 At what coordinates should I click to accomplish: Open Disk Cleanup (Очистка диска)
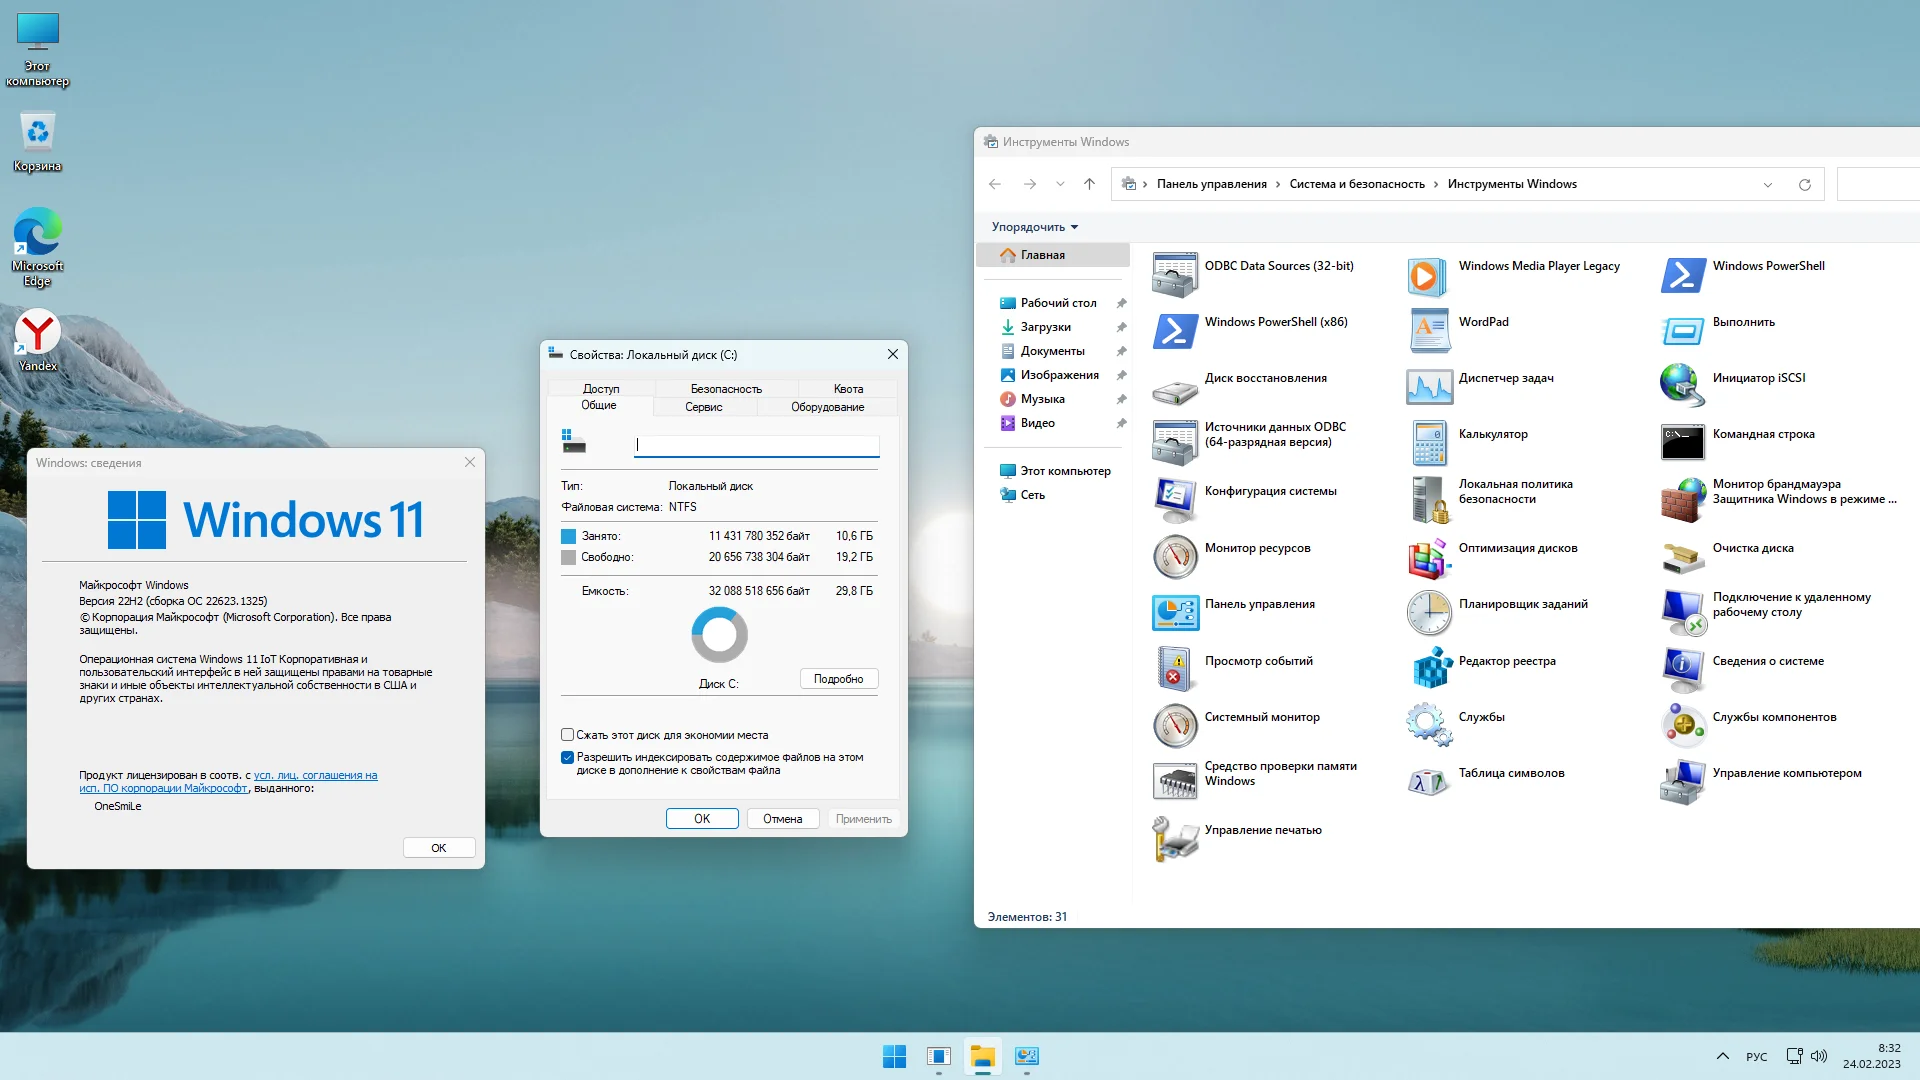point(1683,555)
